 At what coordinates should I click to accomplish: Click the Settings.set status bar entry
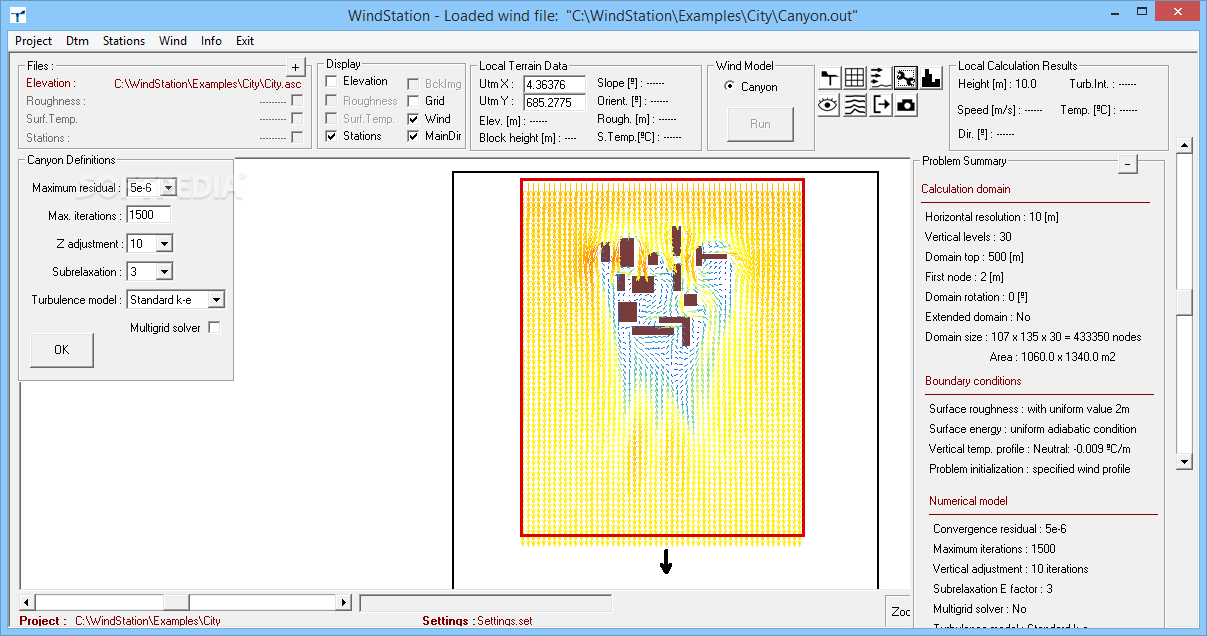(505, 621)
